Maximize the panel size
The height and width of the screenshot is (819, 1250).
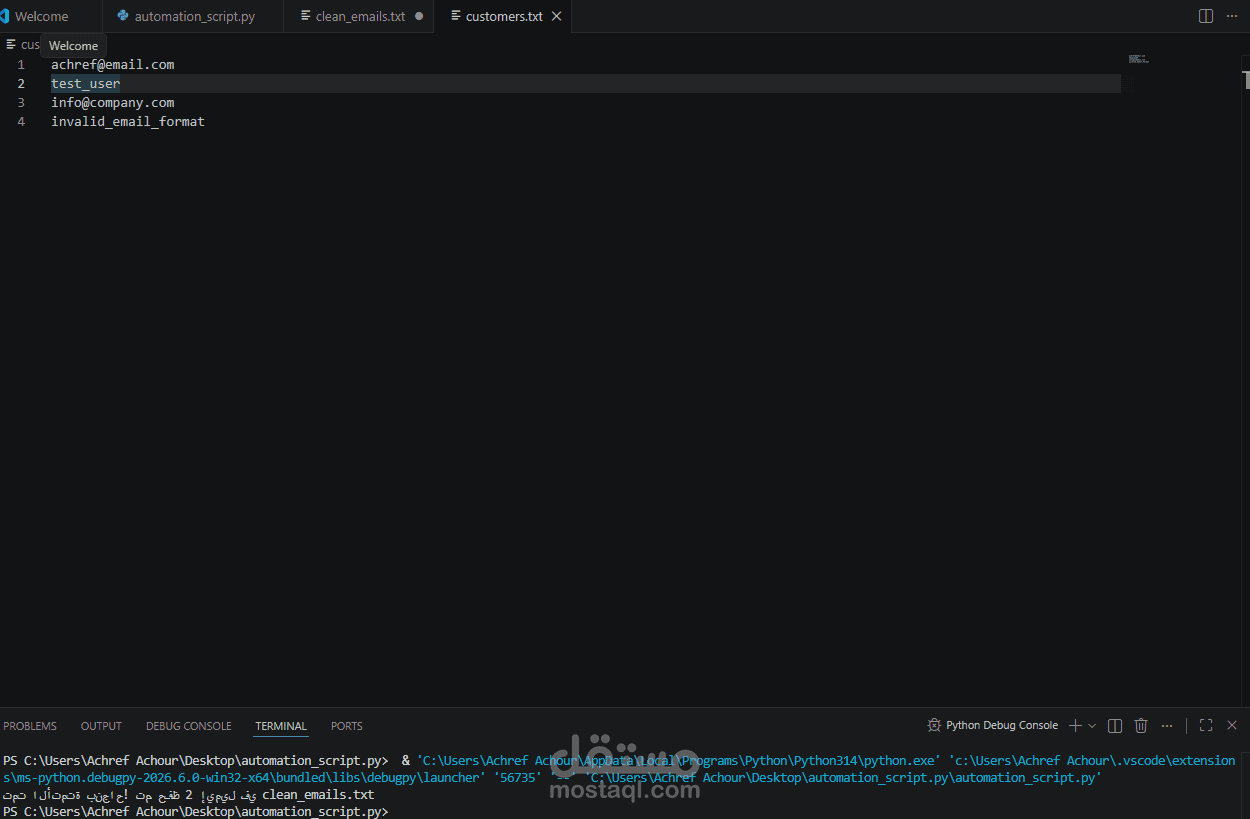1206,725
